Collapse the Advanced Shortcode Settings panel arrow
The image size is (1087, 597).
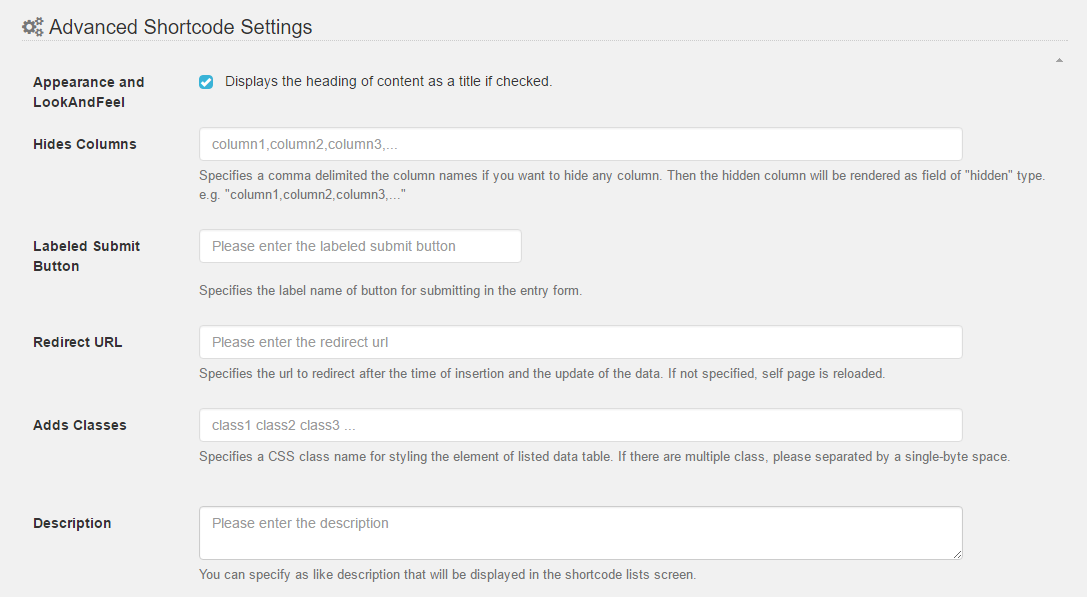click(1059, 61)
